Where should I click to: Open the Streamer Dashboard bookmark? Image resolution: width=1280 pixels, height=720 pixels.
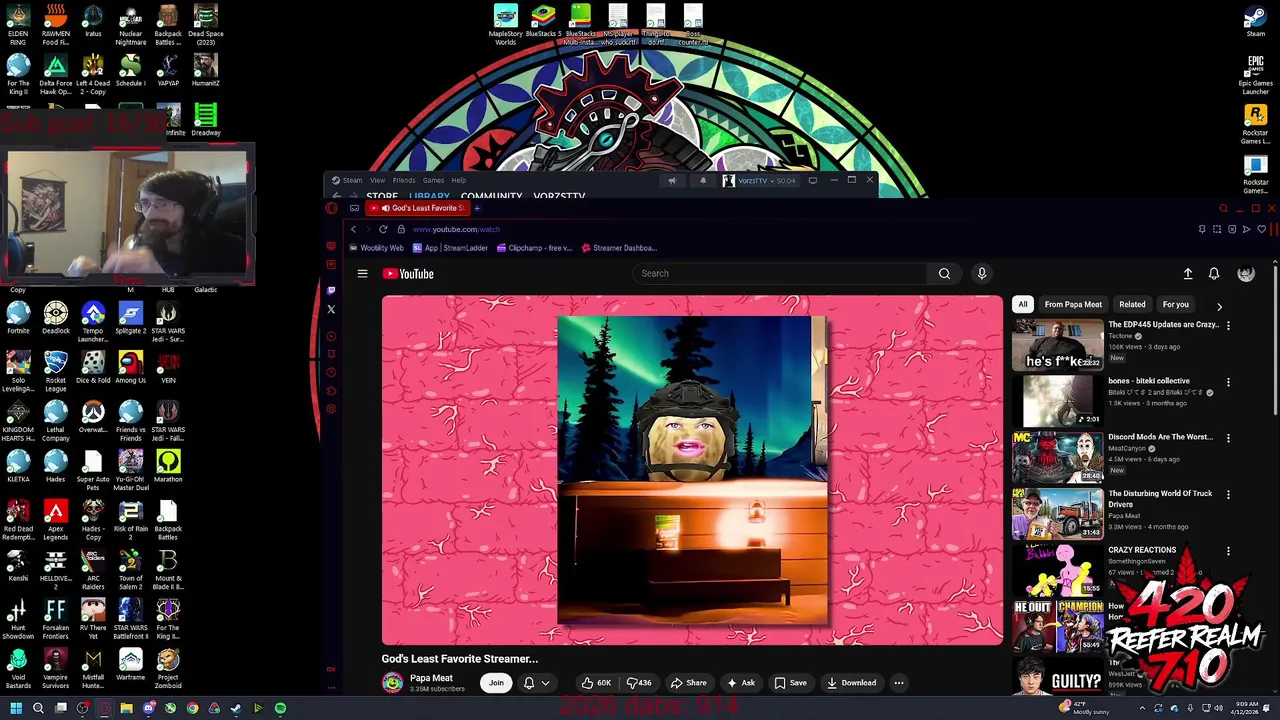[619, 248]
